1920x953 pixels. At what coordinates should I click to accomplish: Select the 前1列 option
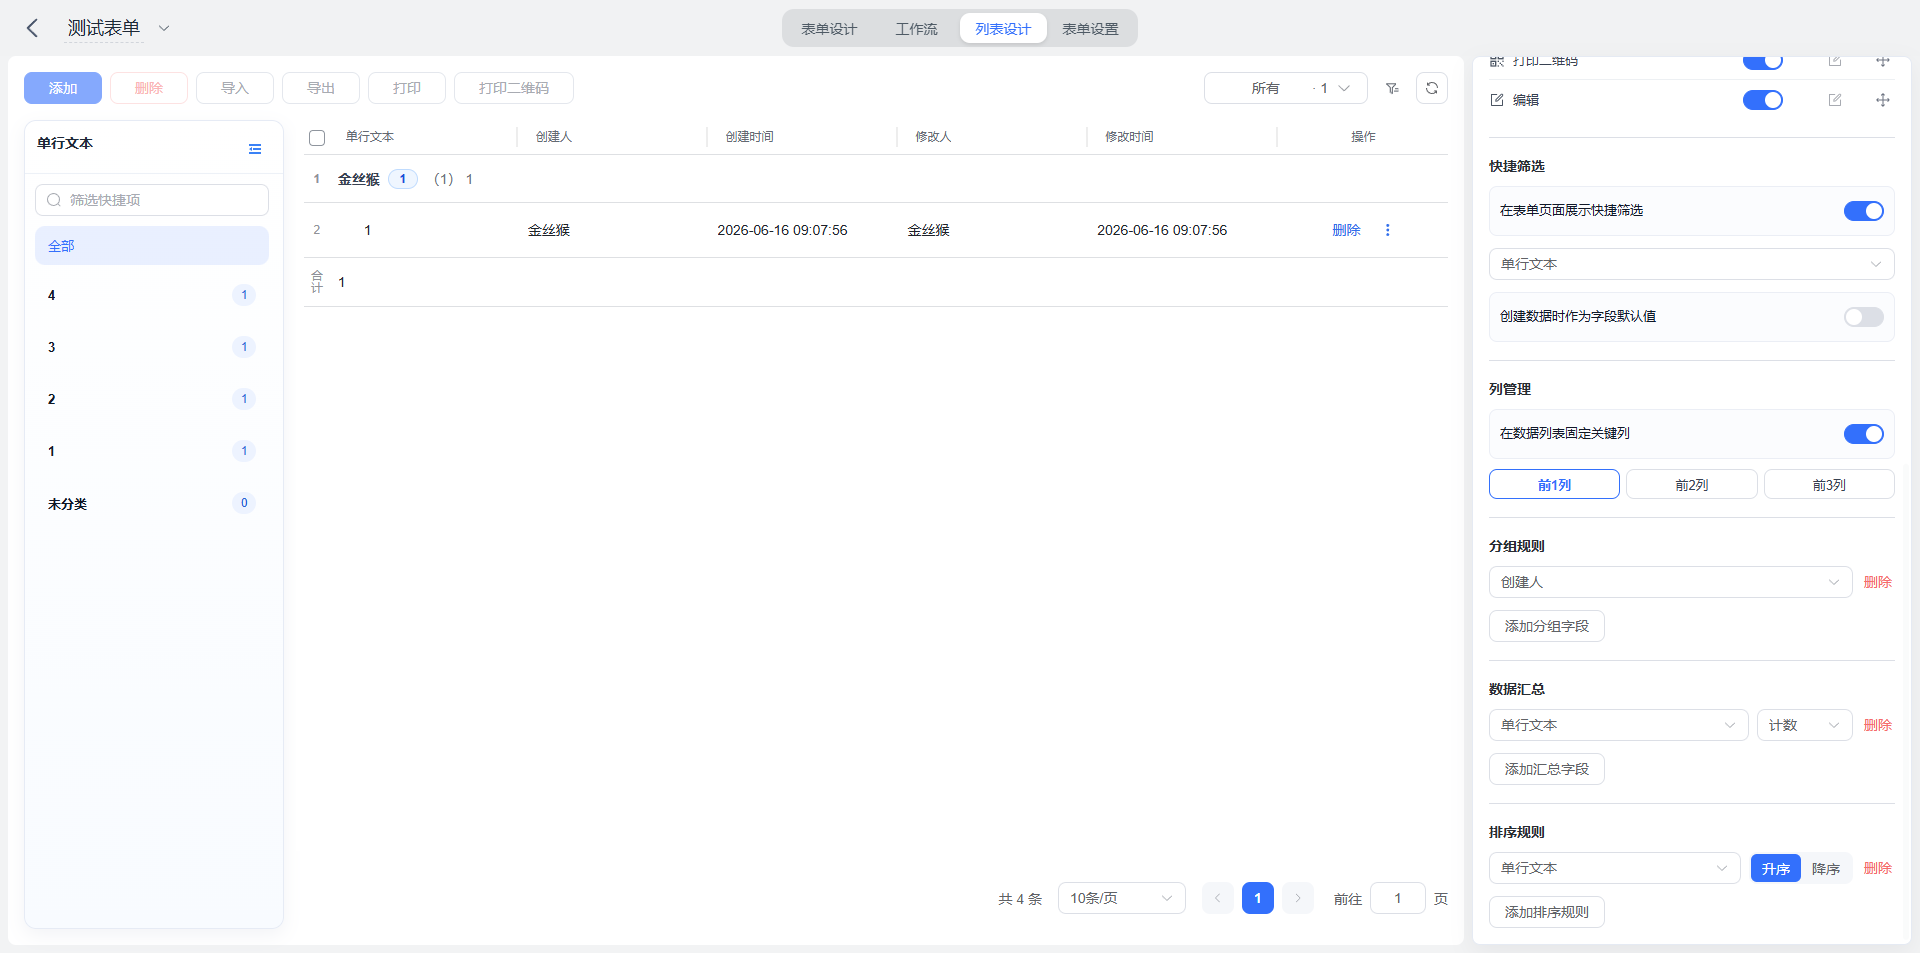click(x=1554, y=484)
